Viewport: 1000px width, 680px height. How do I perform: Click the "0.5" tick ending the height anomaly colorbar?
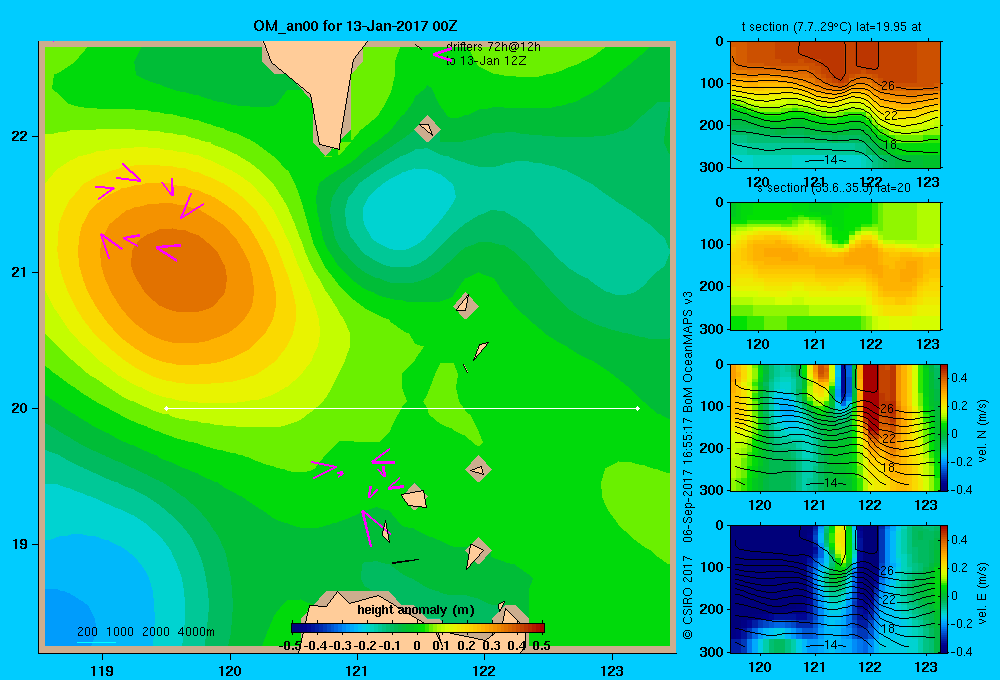(541, 646)
